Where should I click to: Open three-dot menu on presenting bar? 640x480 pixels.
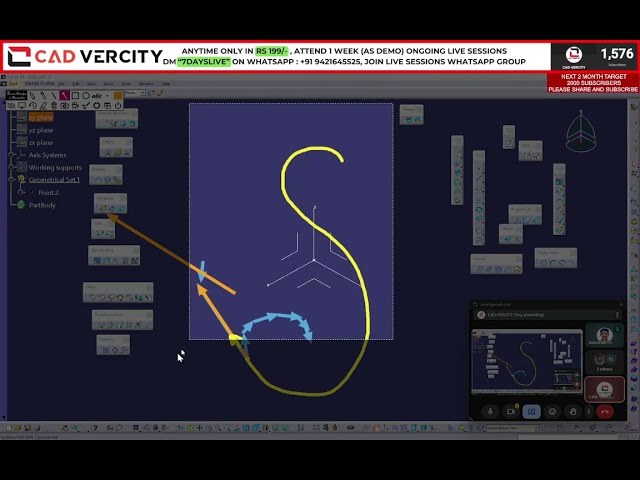click(617, 315)
